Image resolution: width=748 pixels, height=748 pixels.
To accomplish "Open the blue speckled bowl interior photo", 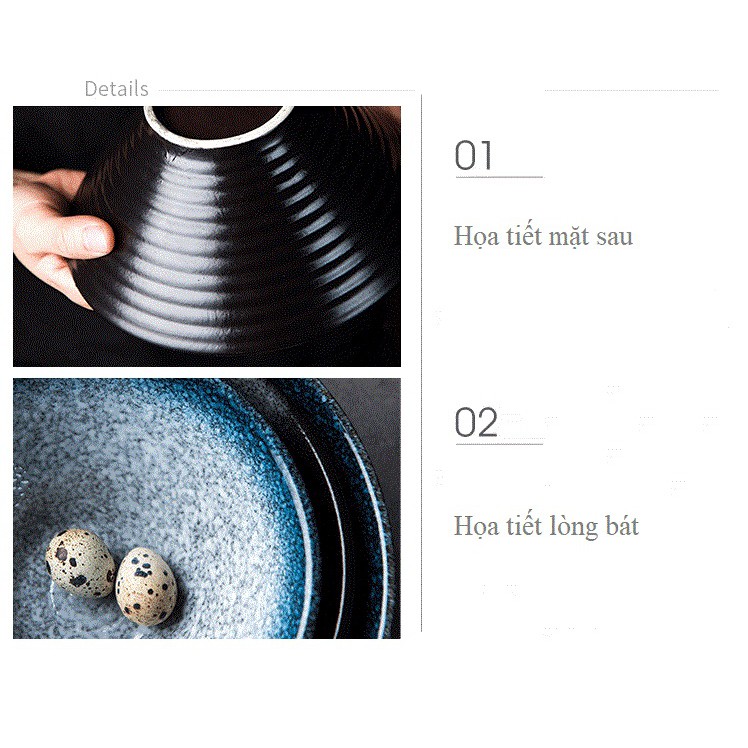I will coord(207,509).
